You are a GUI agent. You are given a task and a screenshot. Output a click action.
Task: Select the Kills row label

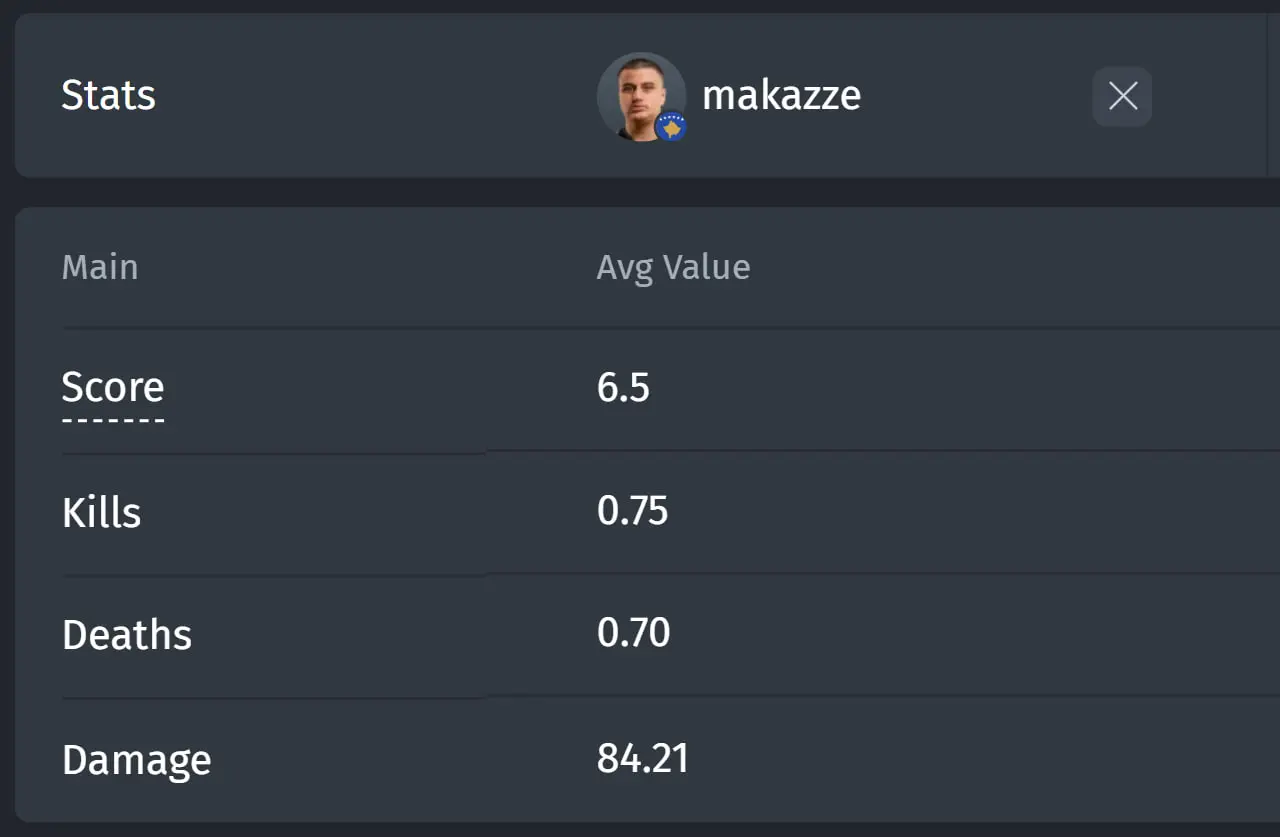[x=101, y=512]
